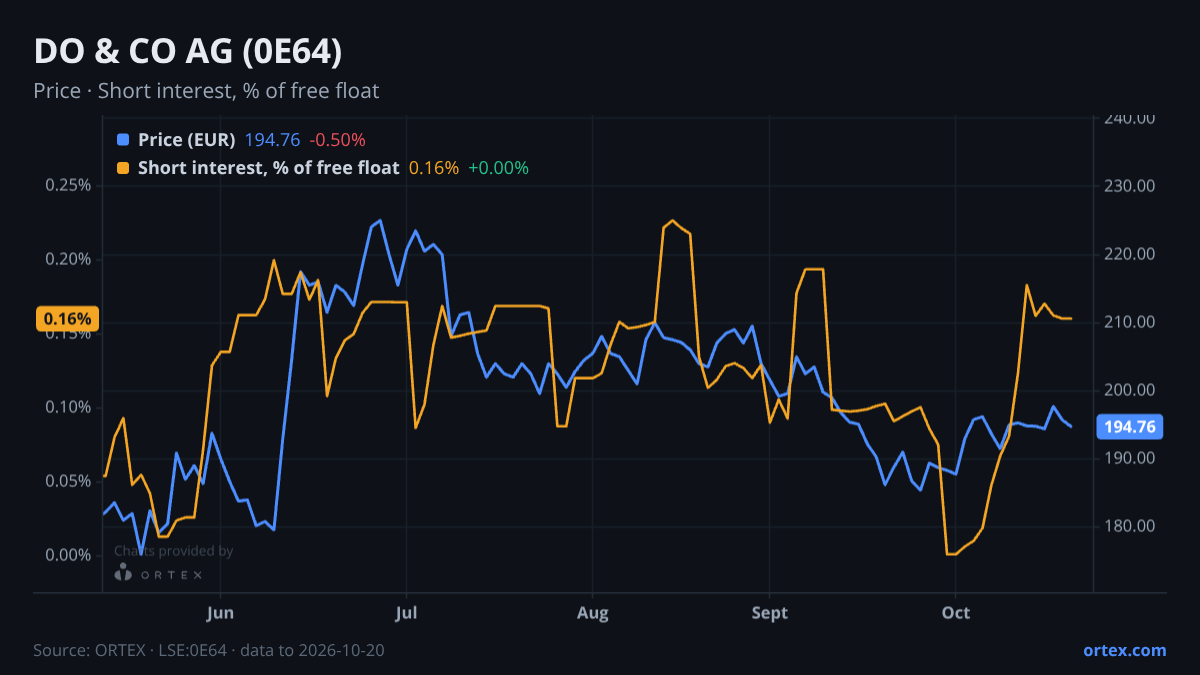Viewport: 1200px width, 675px height.
Task: Click the 0.05% left axis label
Action: pos(68,481)
